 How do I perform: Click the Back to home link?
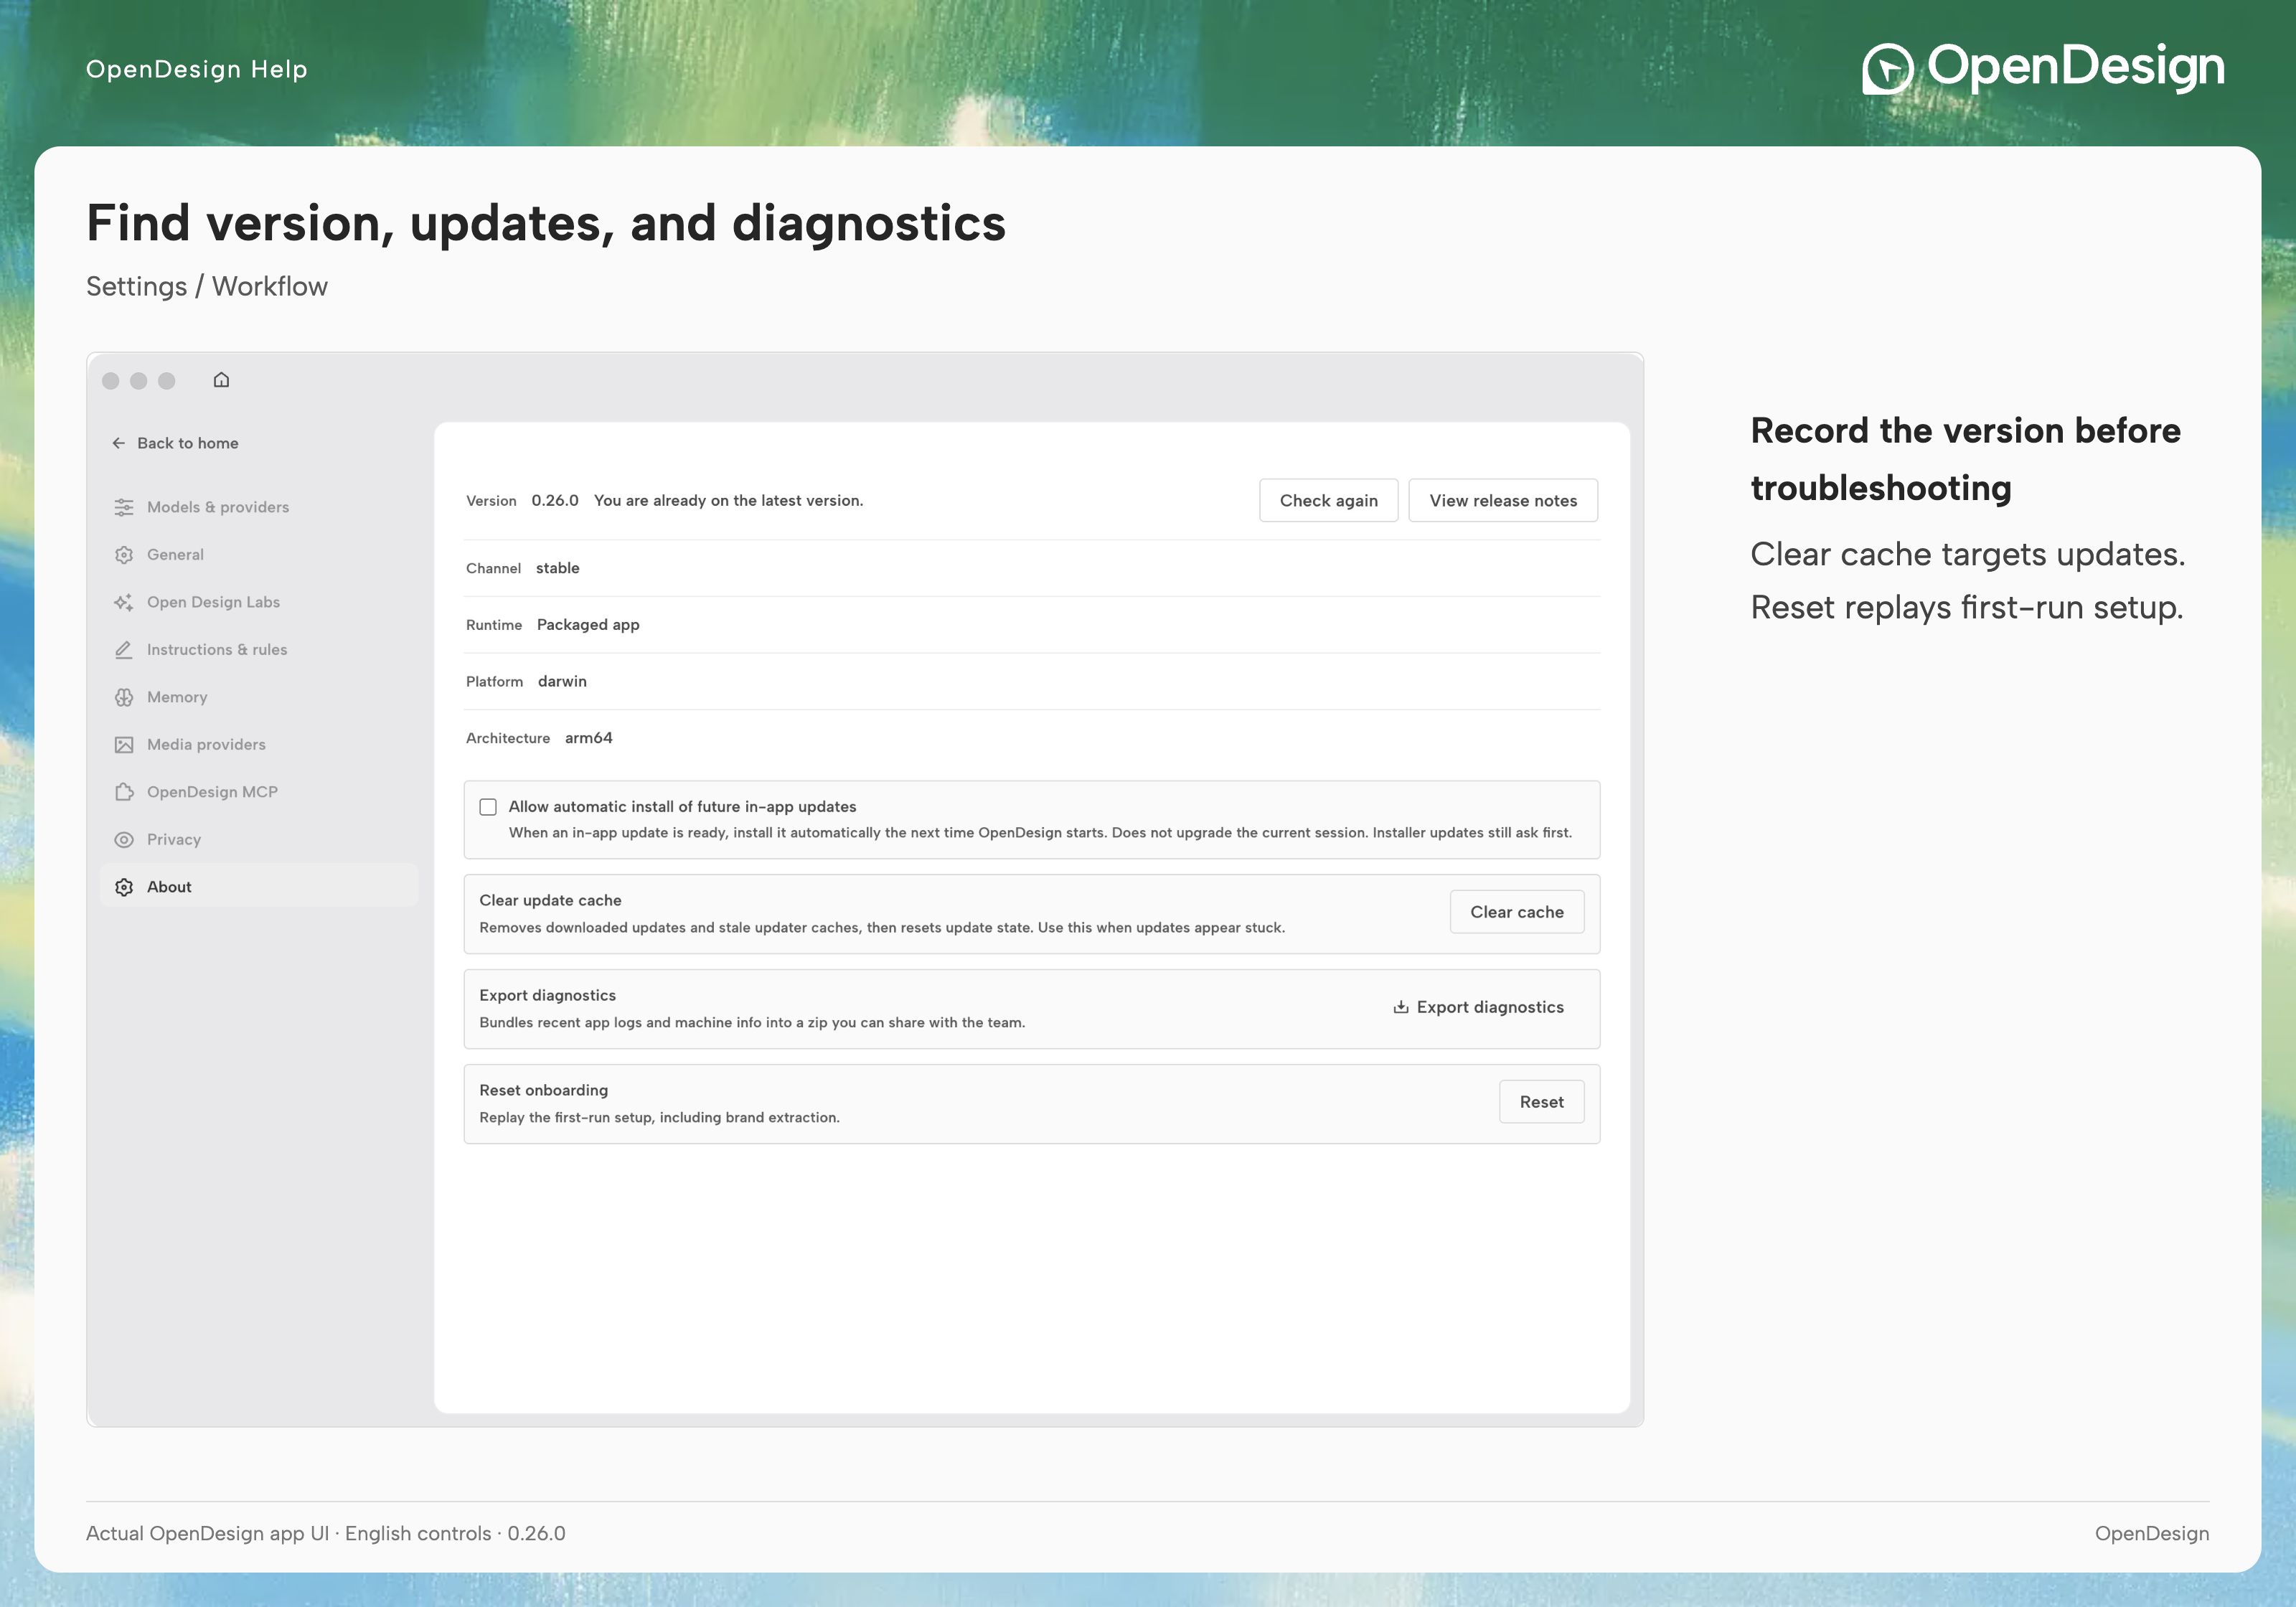(175, 443)
